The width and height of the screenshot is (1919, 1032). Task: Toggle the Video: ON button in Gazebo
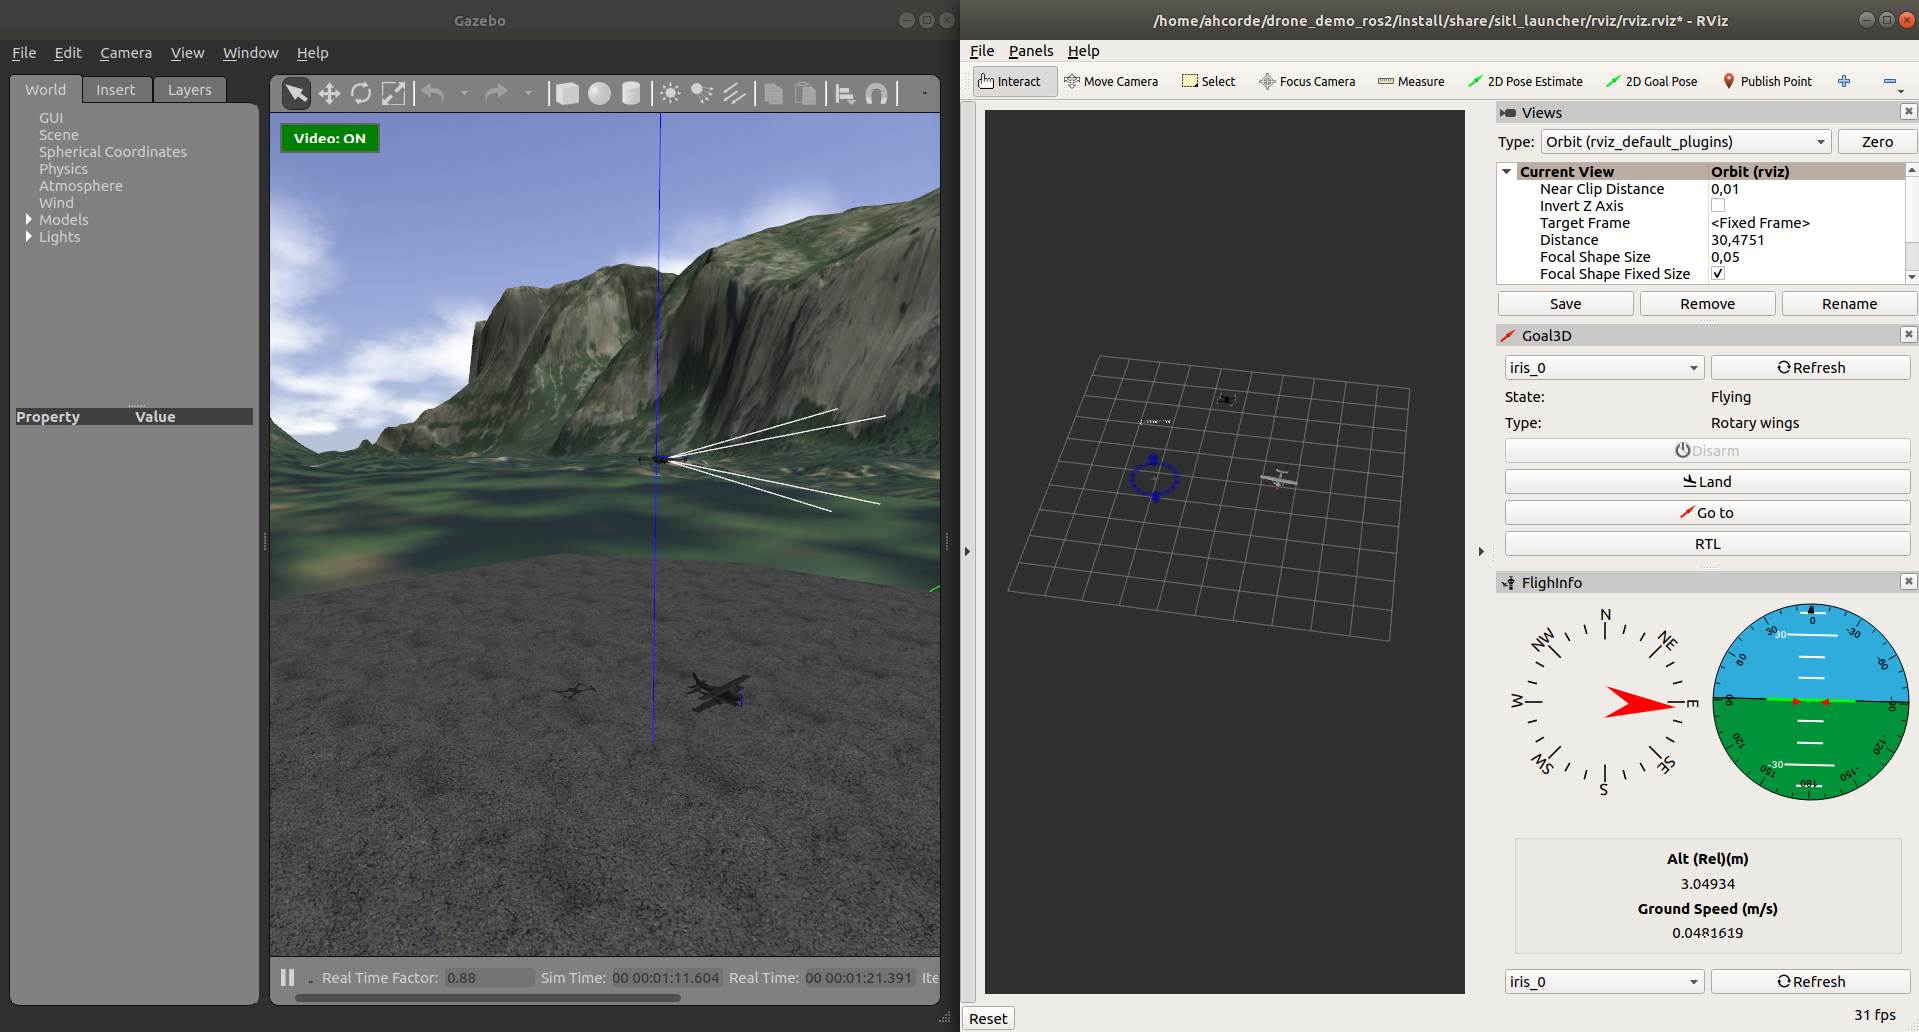click(x=330, y=138)
